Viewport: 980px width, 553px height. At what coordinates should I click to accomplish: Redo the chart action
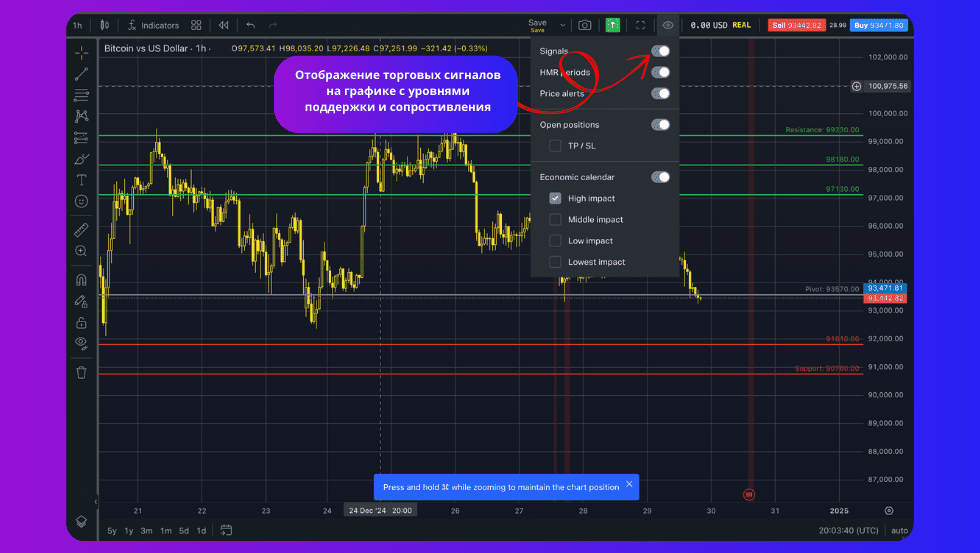click(272, 25)
